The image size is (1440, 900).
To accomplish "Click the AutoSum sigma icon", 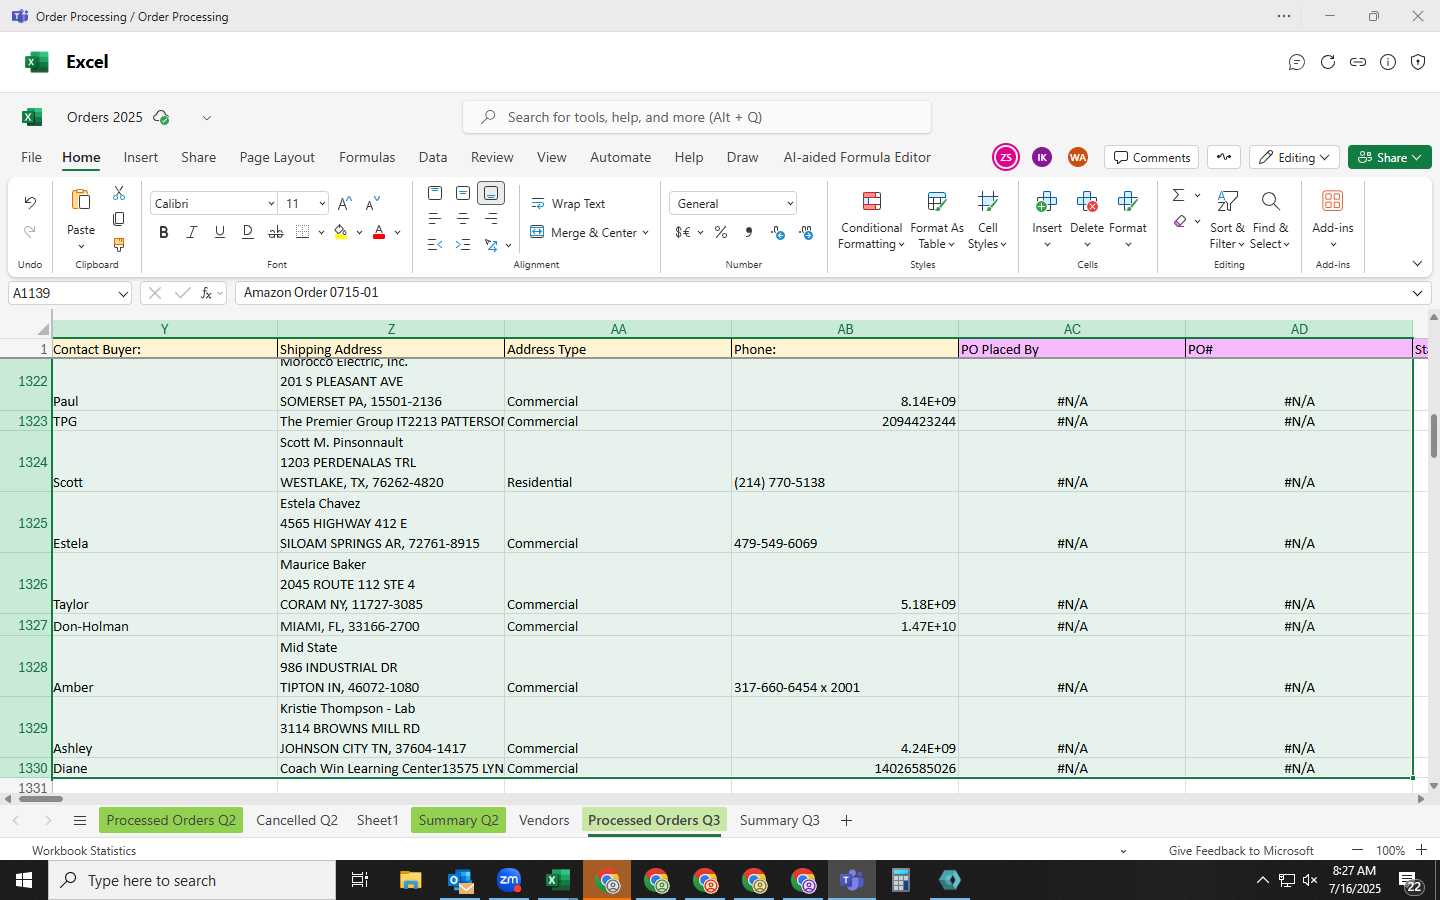I will (x=1178, y=195).
